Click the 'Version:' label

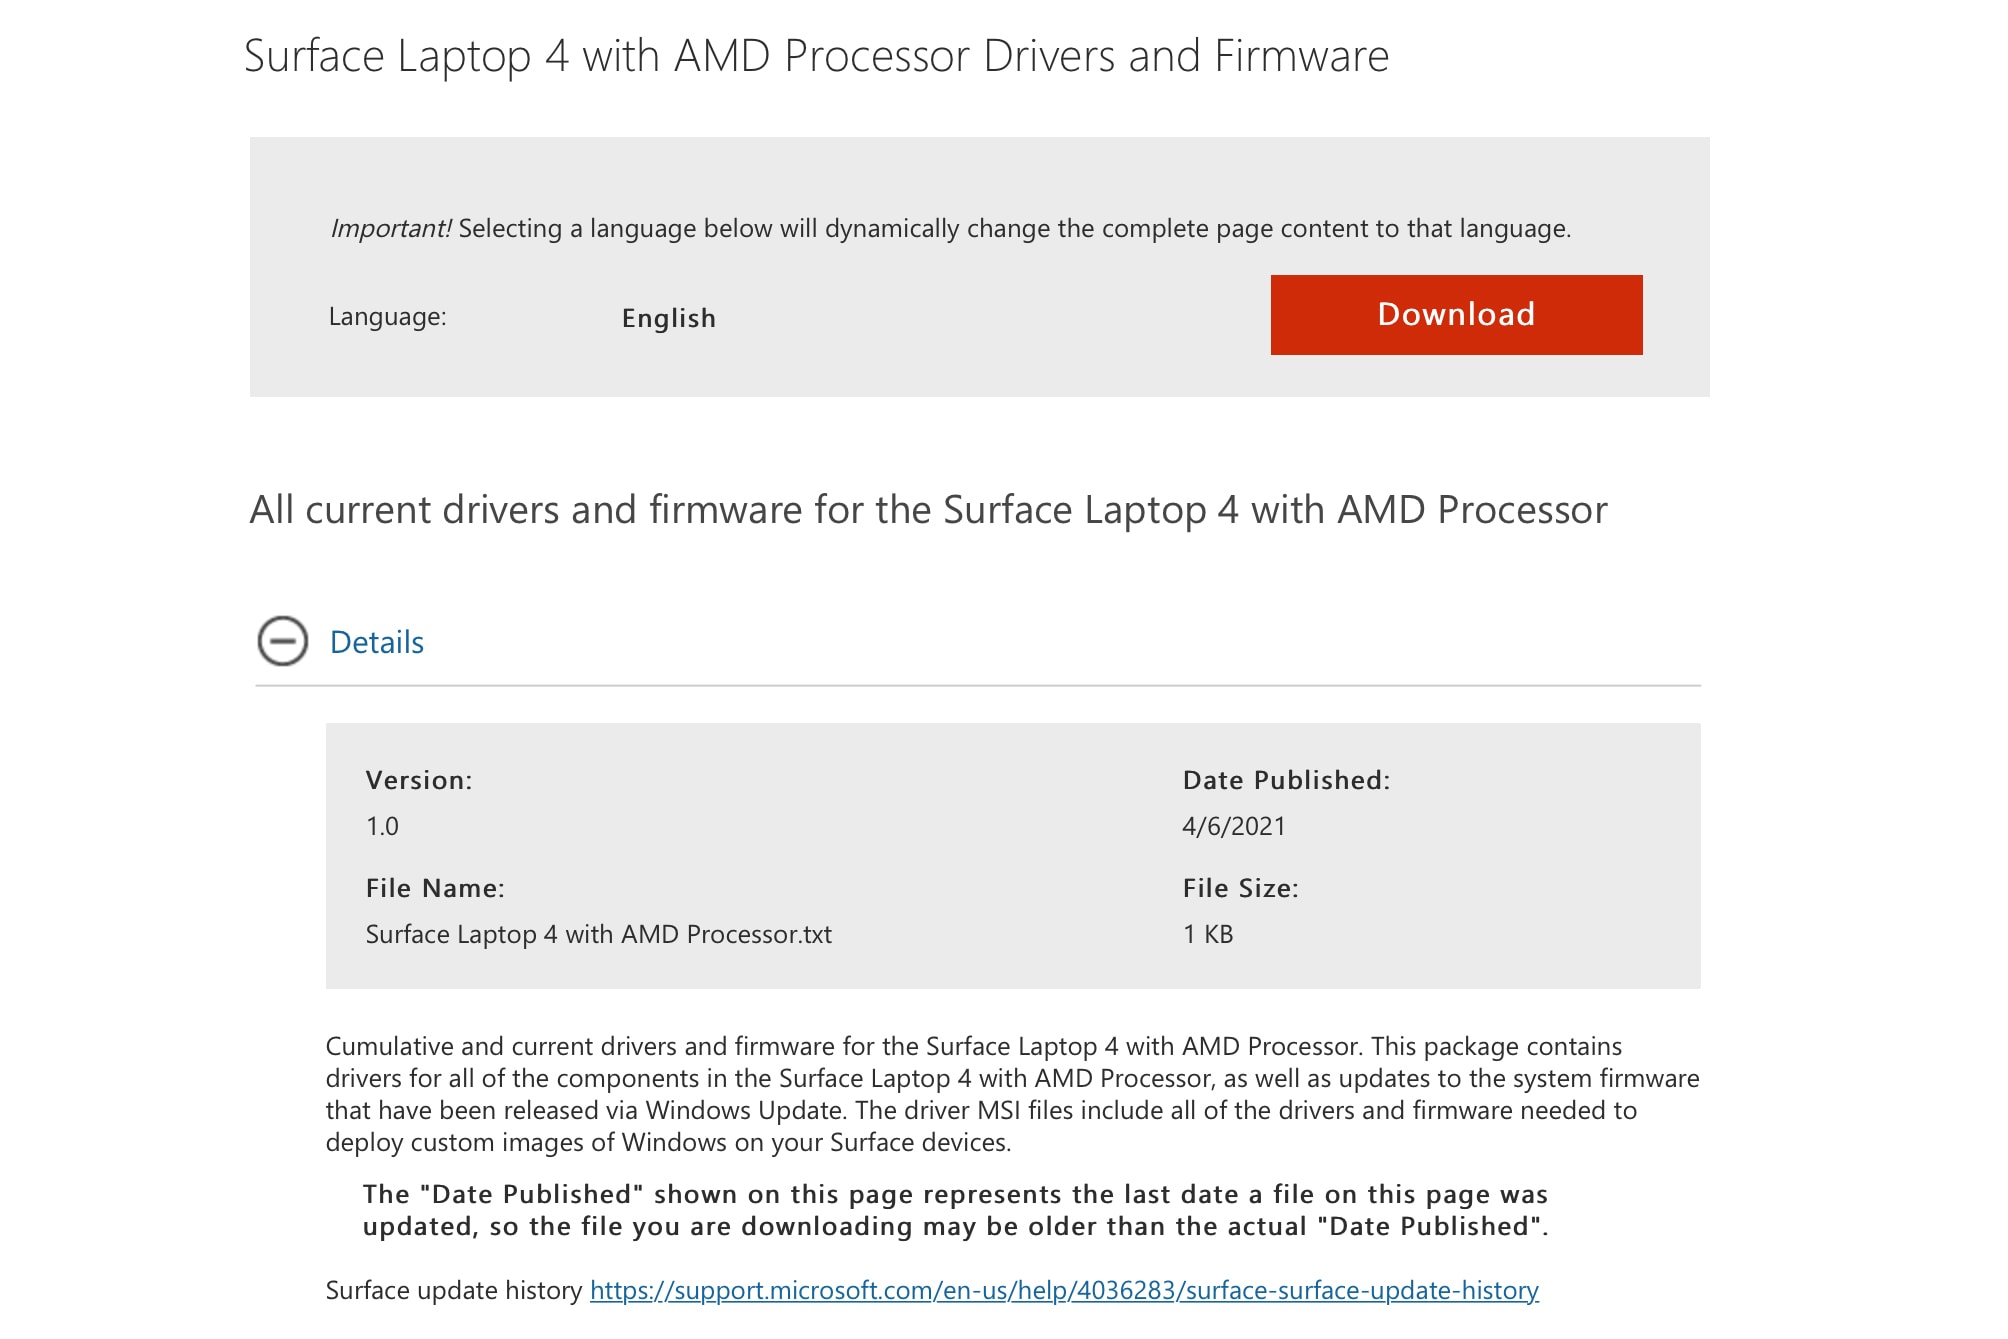point(419,780)
